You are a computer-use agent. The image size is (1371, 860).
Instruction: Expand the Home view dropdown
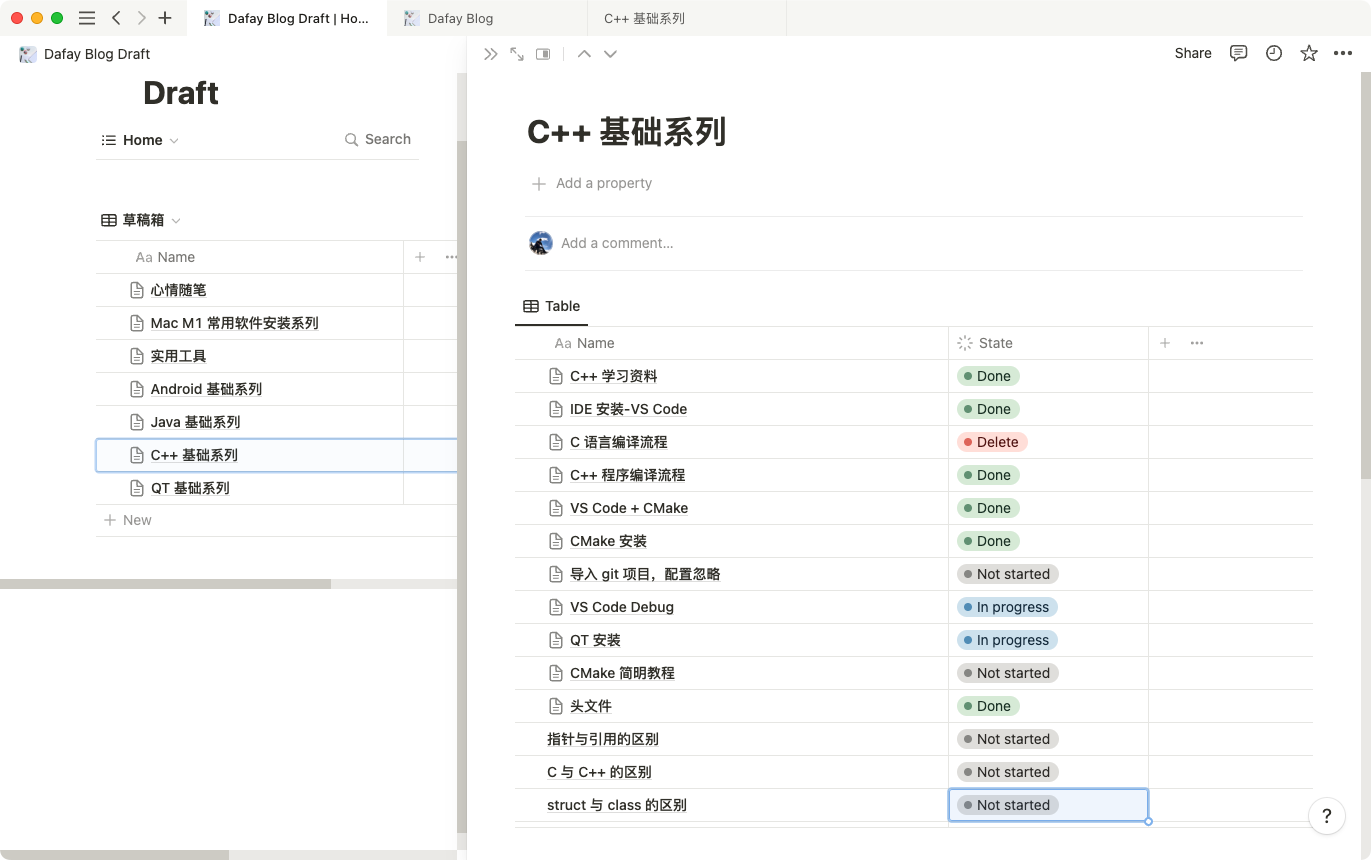(174, 141)
